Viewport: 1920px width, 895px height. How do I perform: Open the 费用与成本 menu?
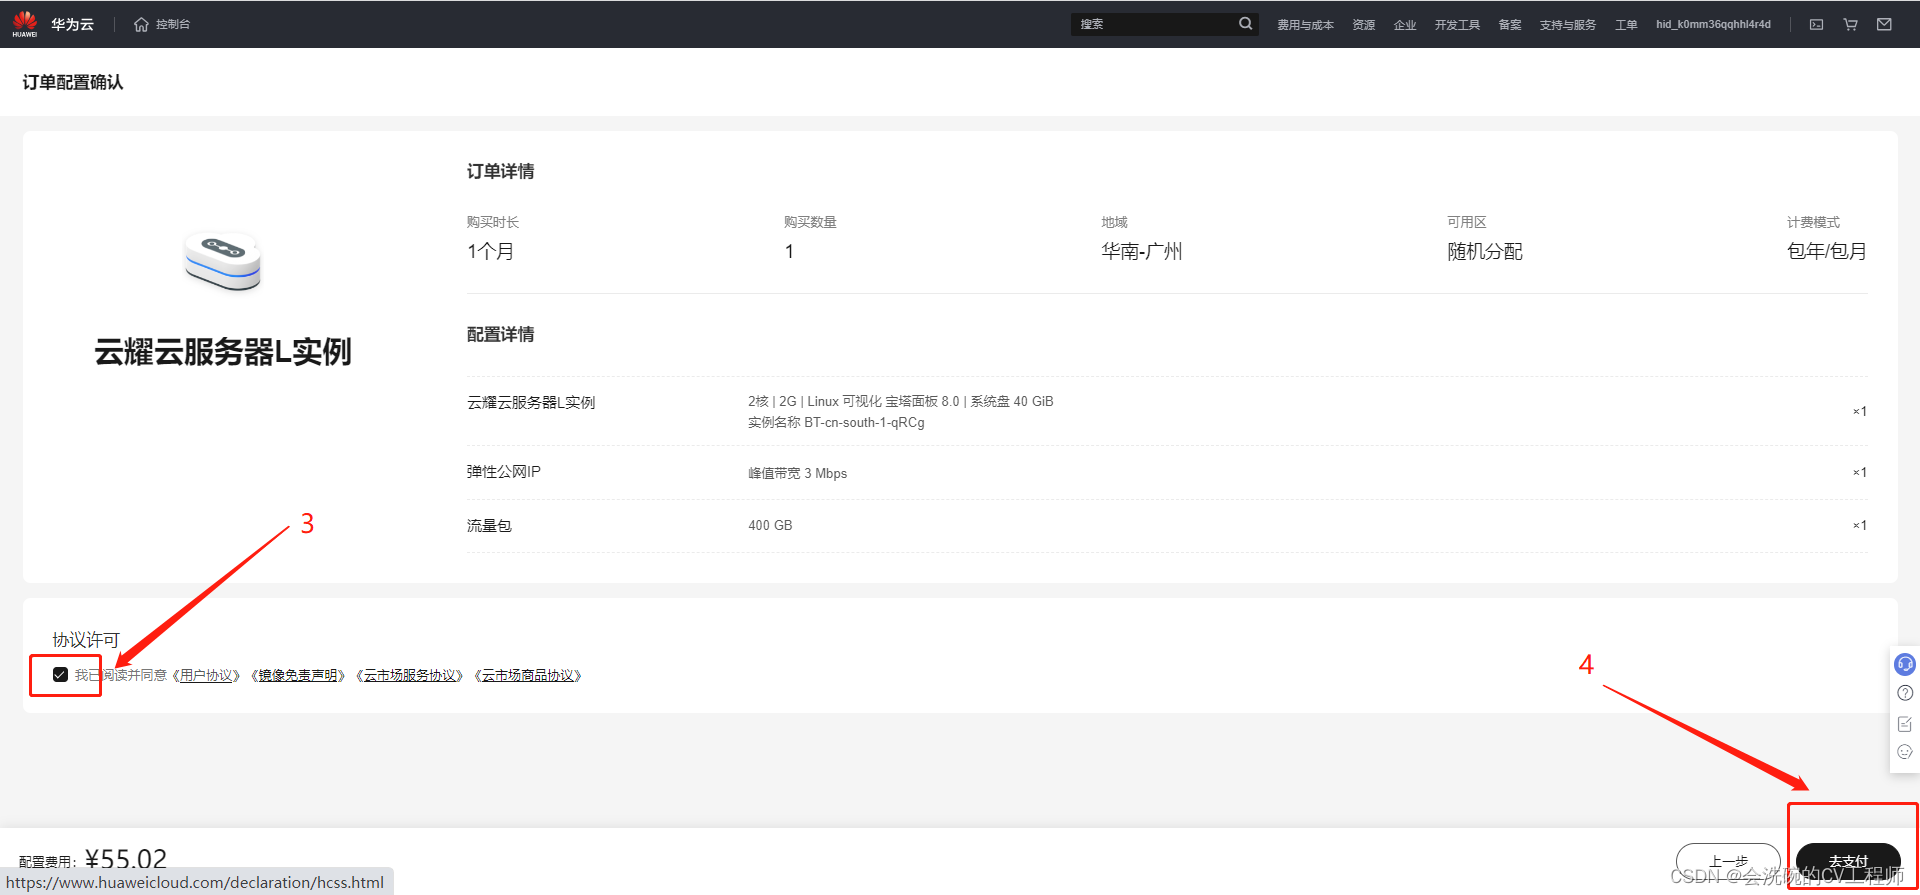(1305, 25)
